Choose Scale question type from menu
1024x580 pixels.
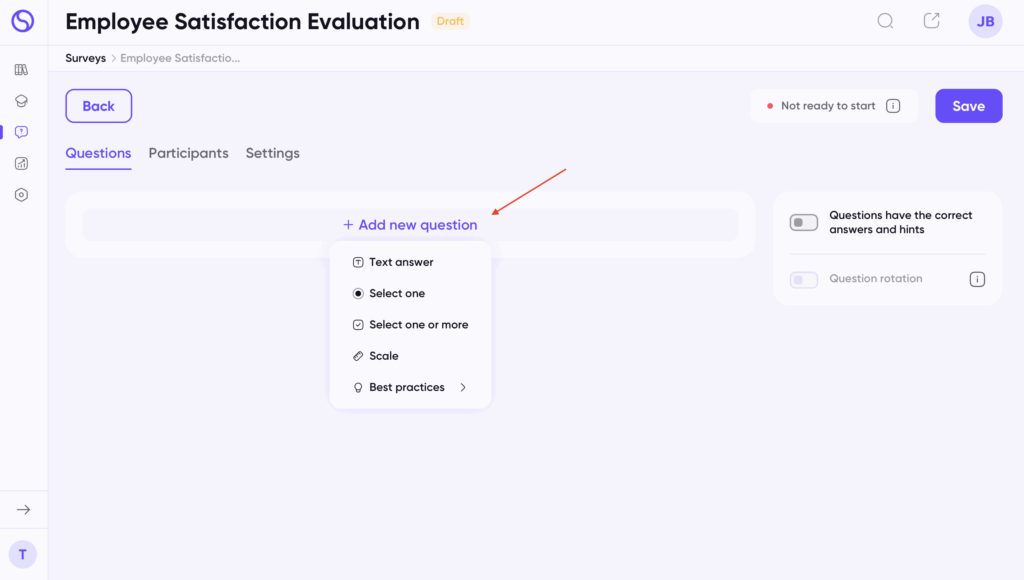click(x=383, y=356)
